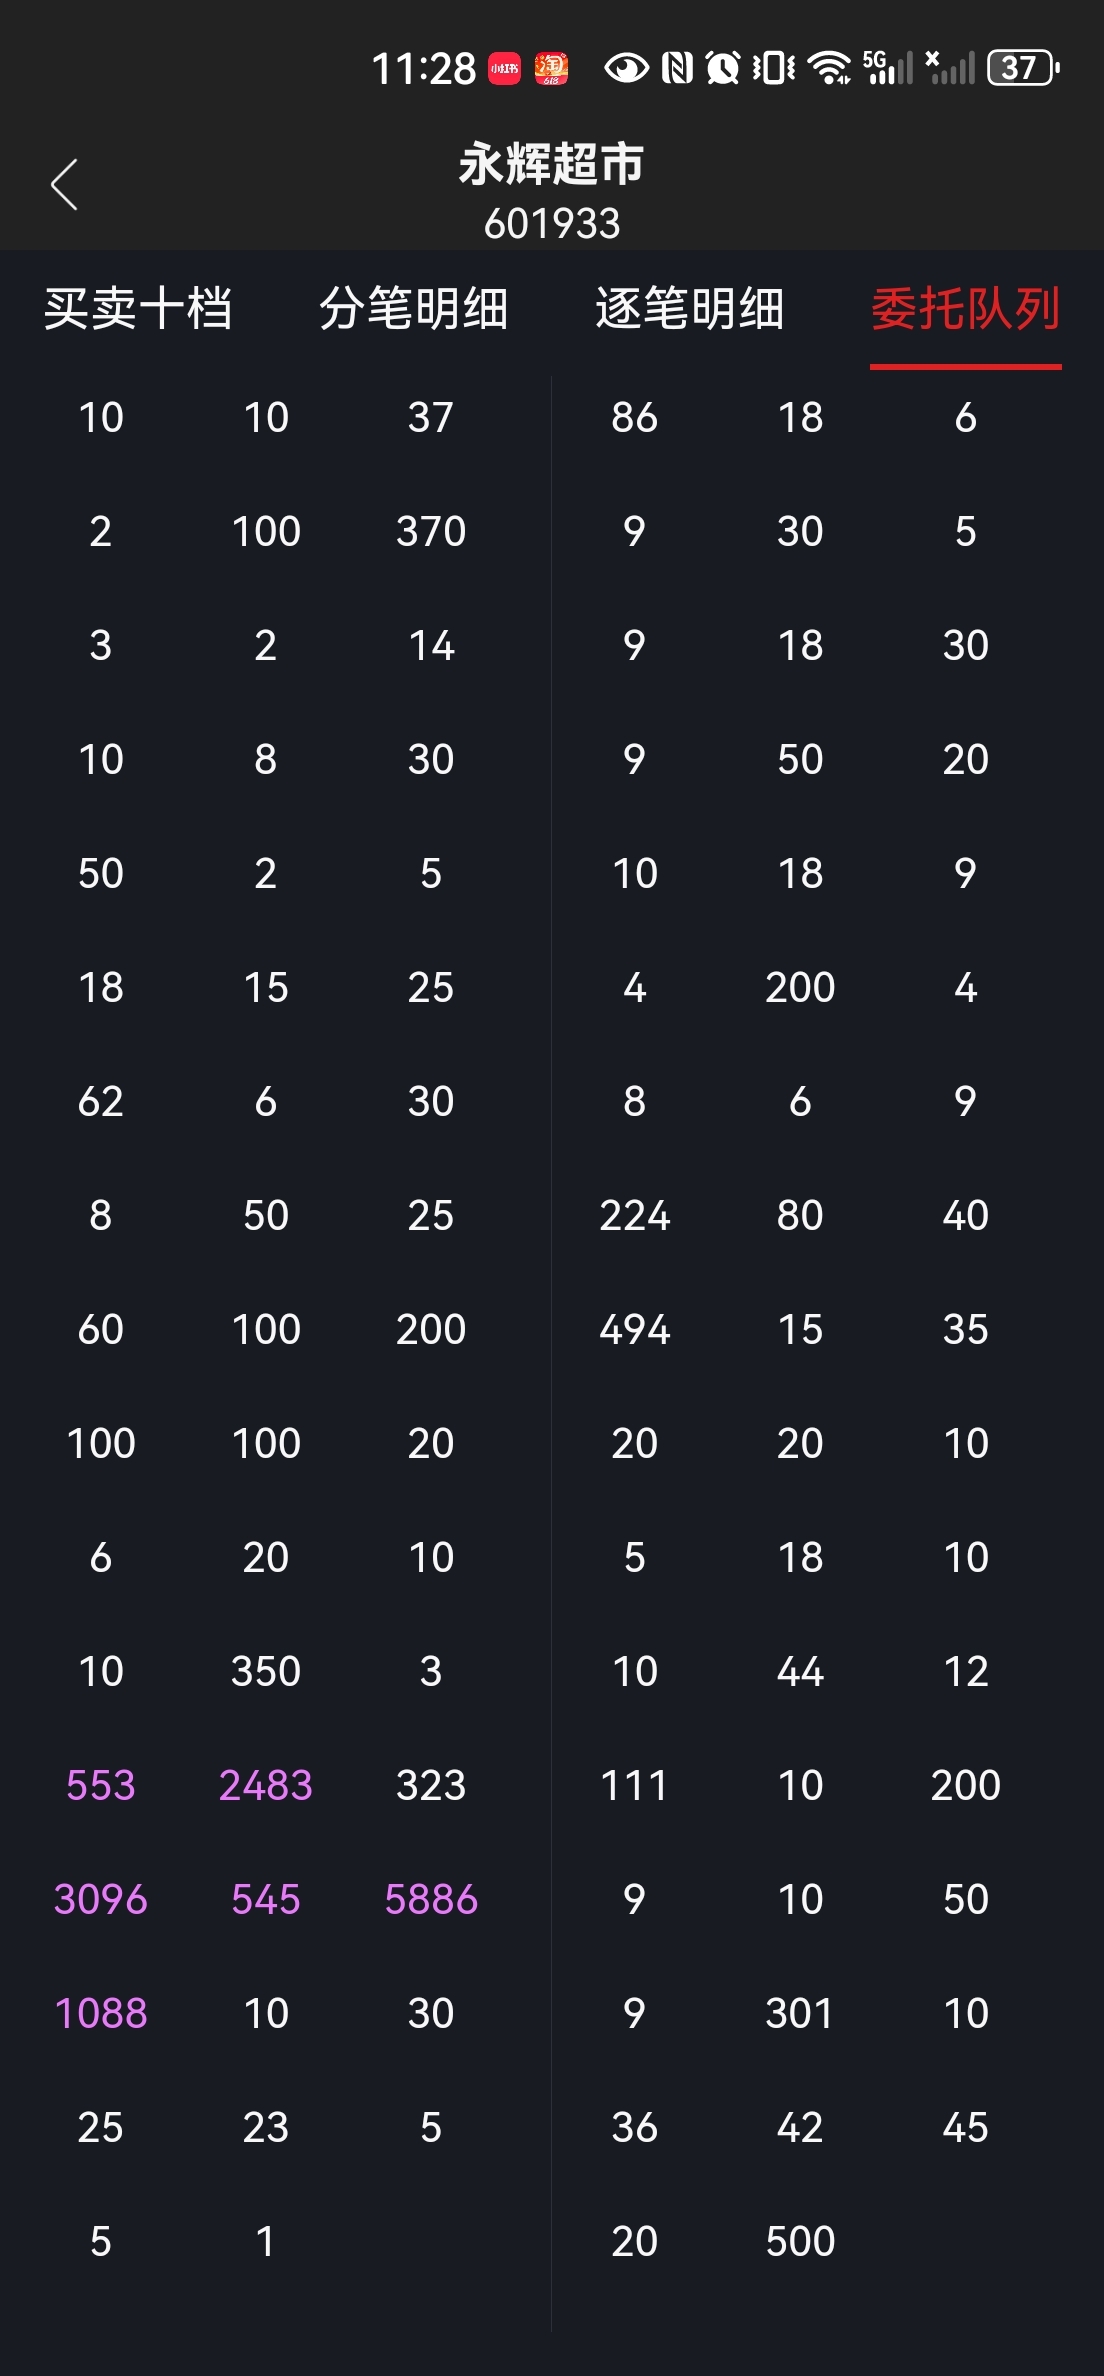Tap the vibrate mode status icon

click(x=774, y=68)
